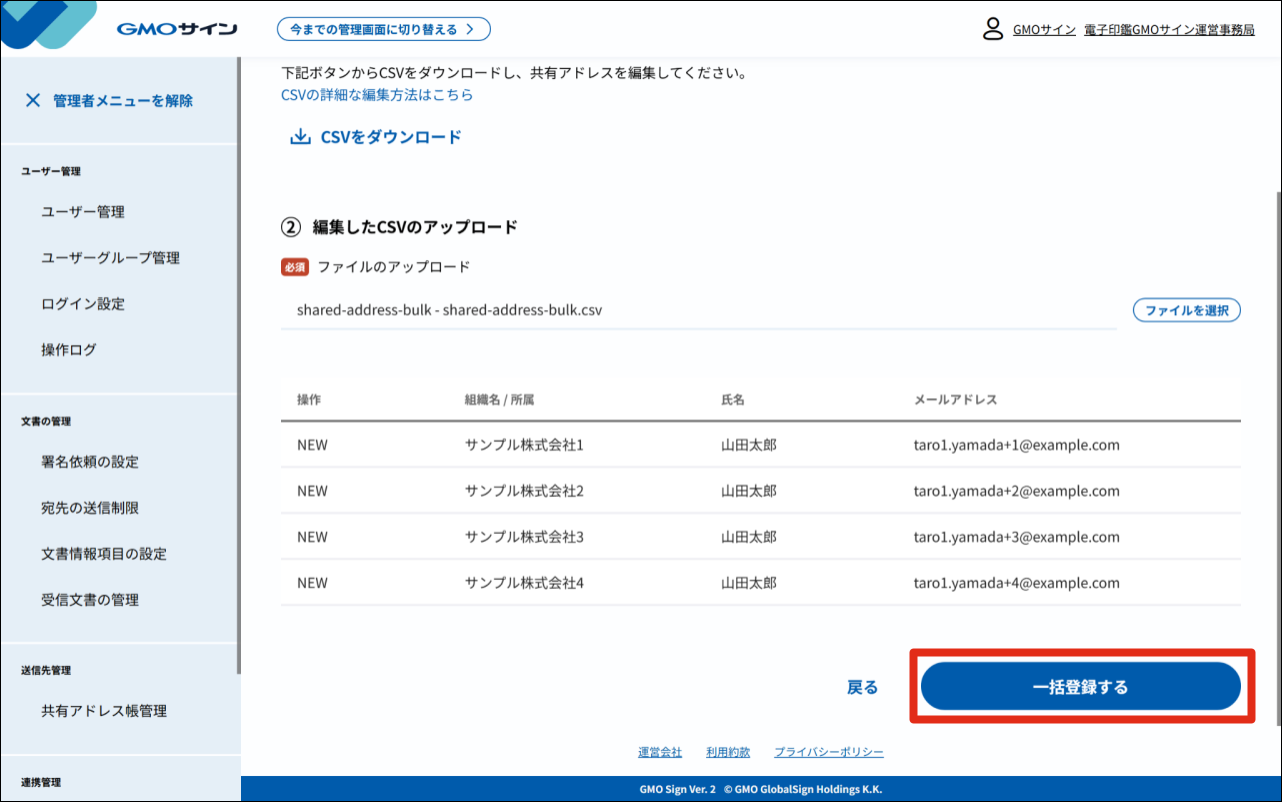
Task: Open the CSV editing instructions link
Action: (x=377, y=95)
